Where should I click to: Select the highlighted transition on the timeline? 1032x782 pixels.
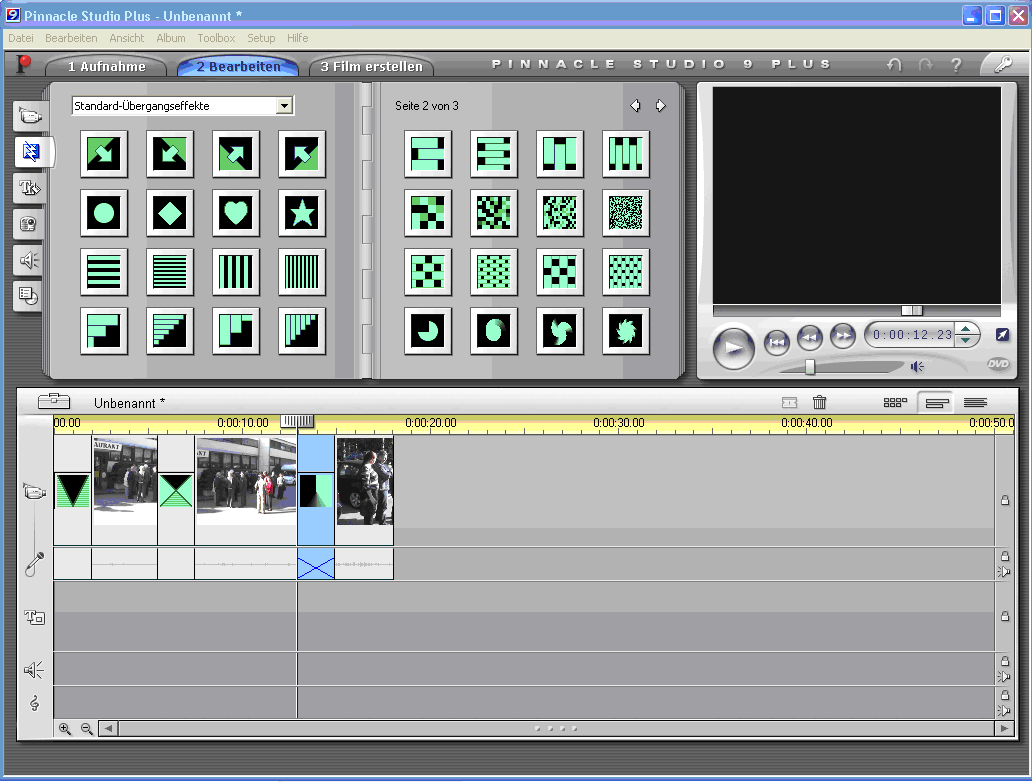pos(316,490)
